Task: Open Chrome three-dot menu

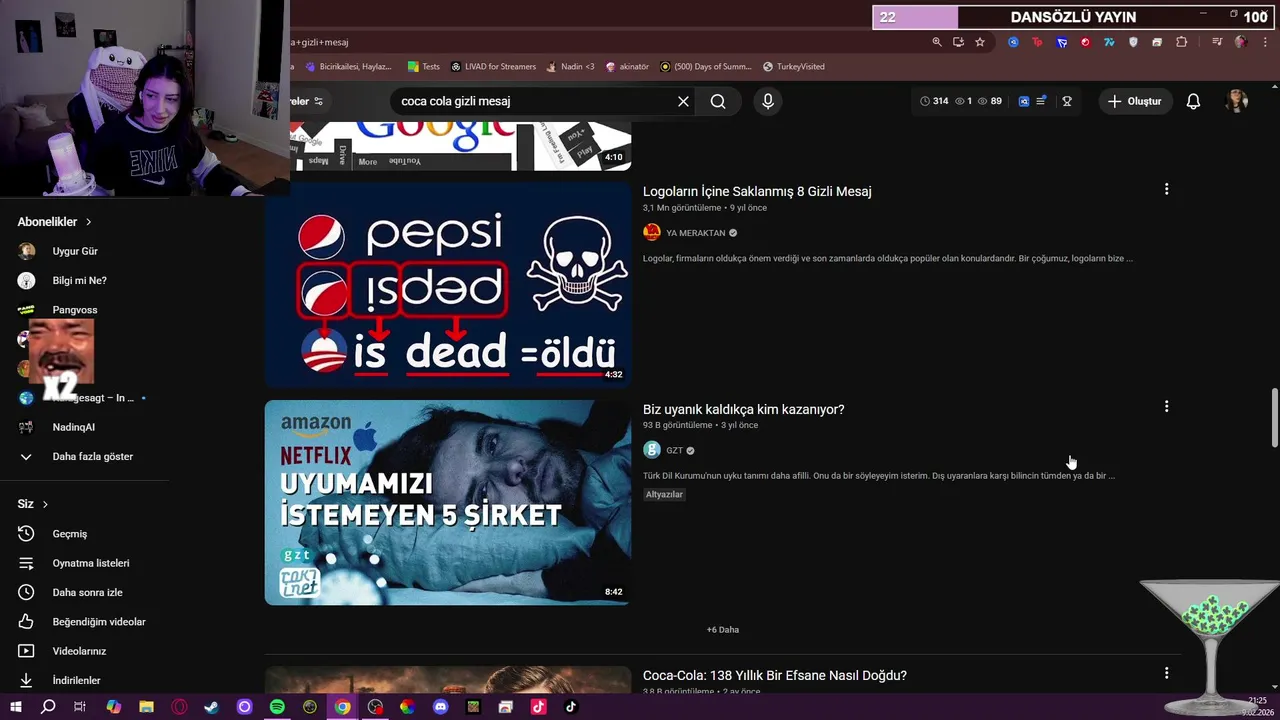Action: [x=1264, y=42]
